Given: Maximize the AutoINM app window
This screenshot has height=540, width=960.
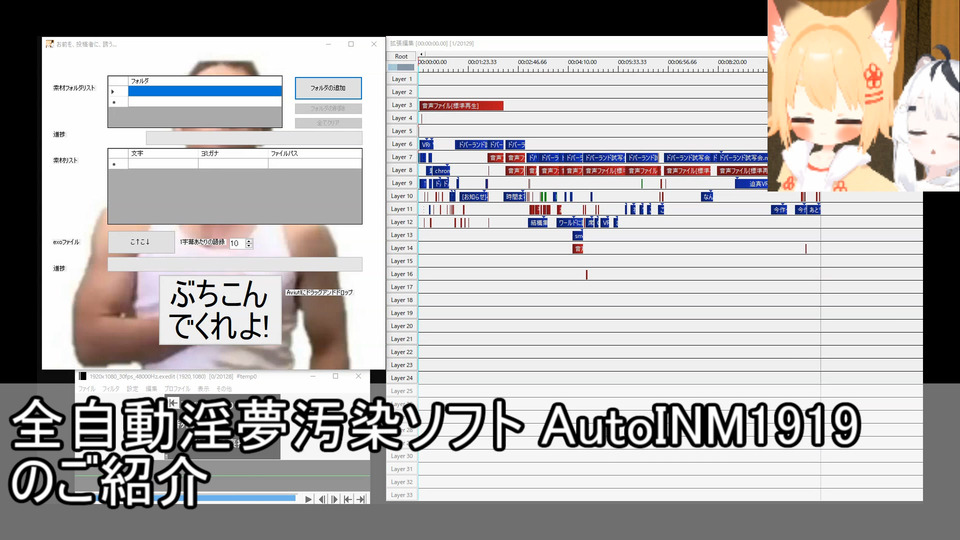Looking at the screenshot, I should tap(351, 44).
